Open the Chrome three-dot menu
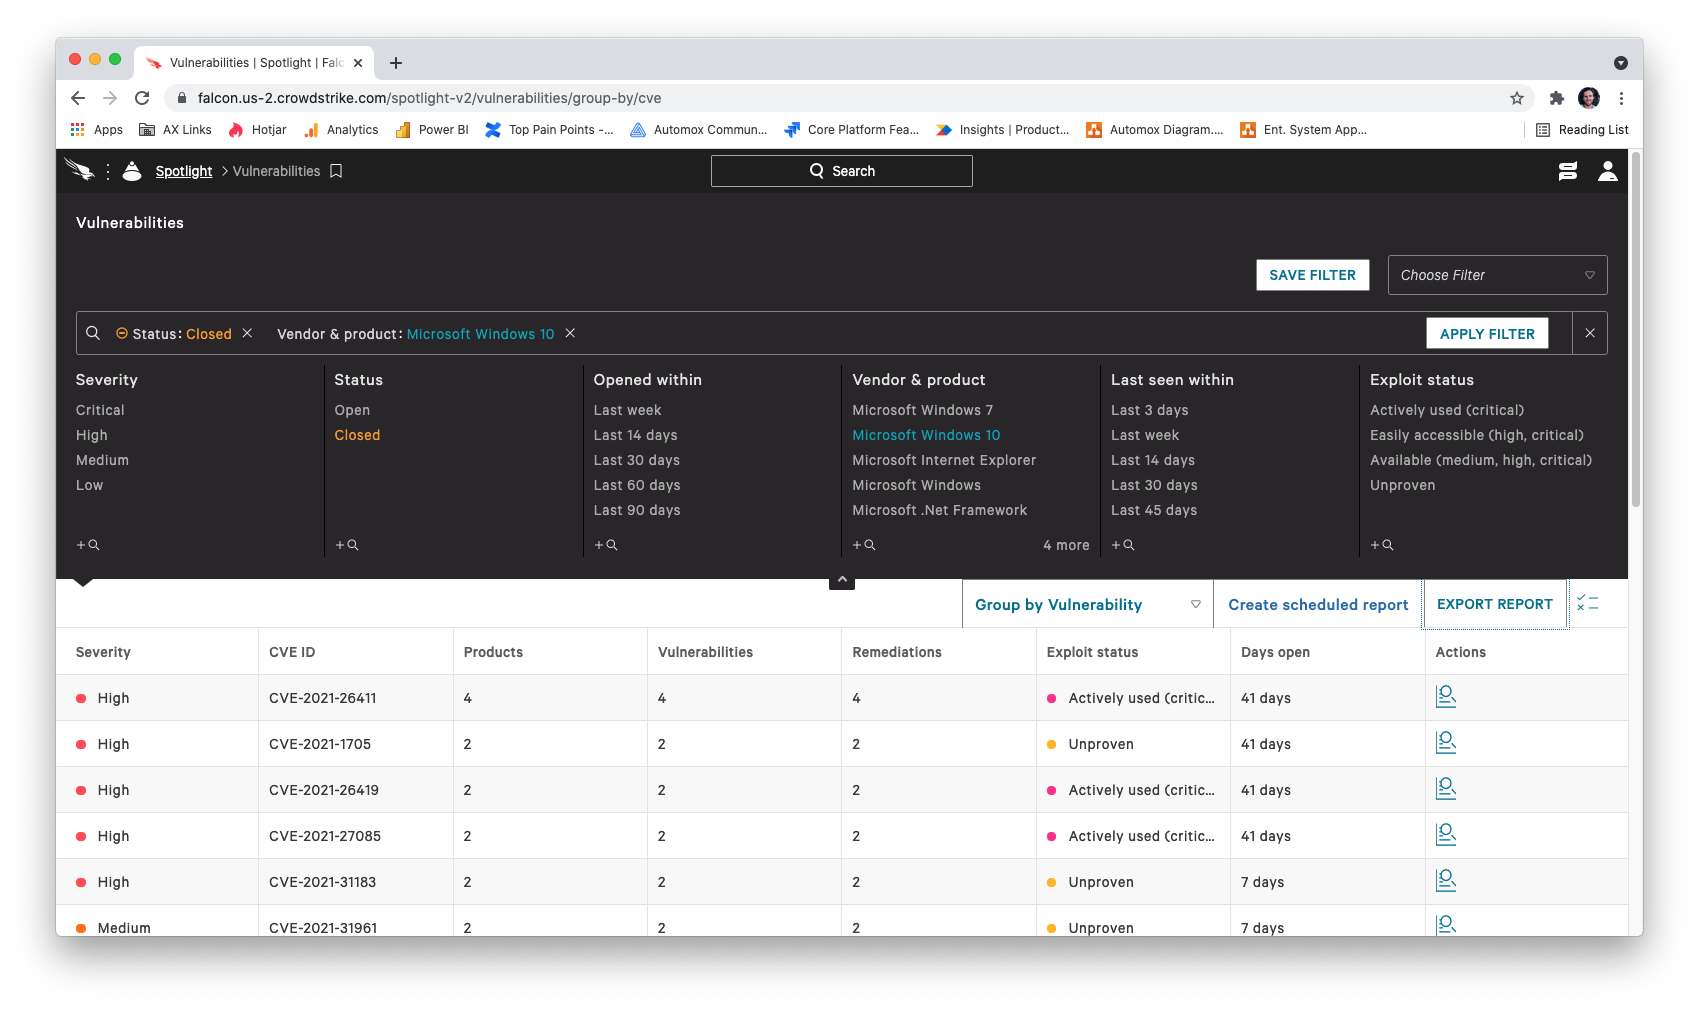 coord(1621,98)
